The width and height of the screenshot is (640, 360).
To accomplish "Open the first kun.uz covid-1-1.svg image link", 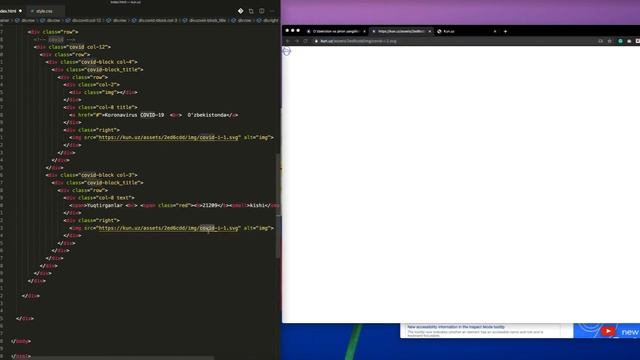I will coord(169,138).
